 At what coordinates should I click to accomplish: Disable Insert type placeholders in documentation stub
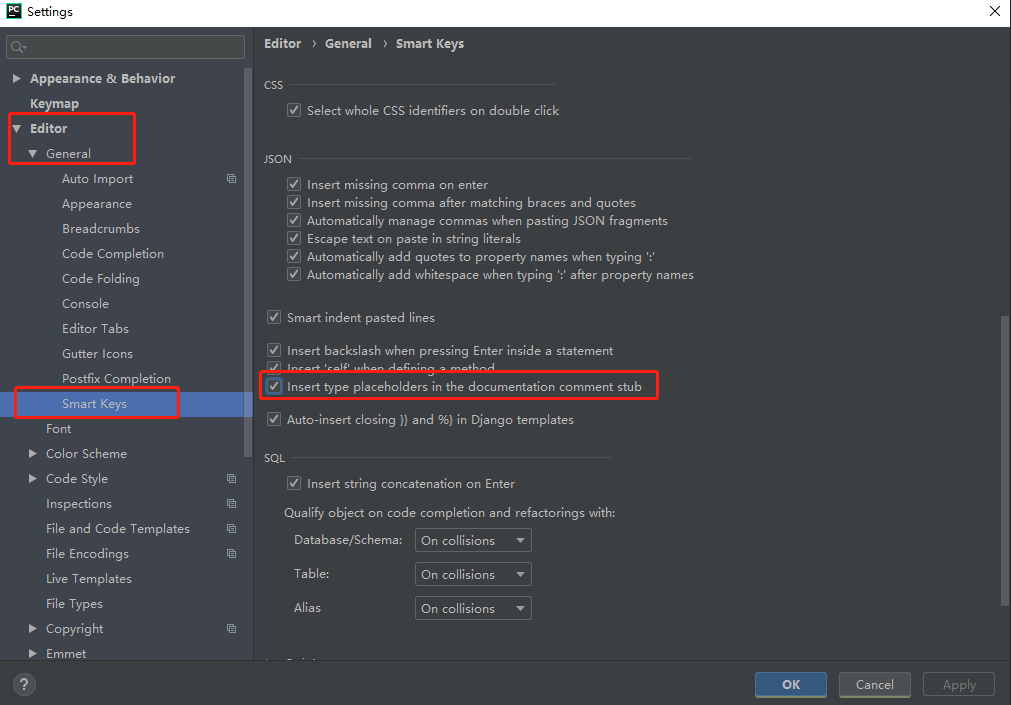pos(274,386)
